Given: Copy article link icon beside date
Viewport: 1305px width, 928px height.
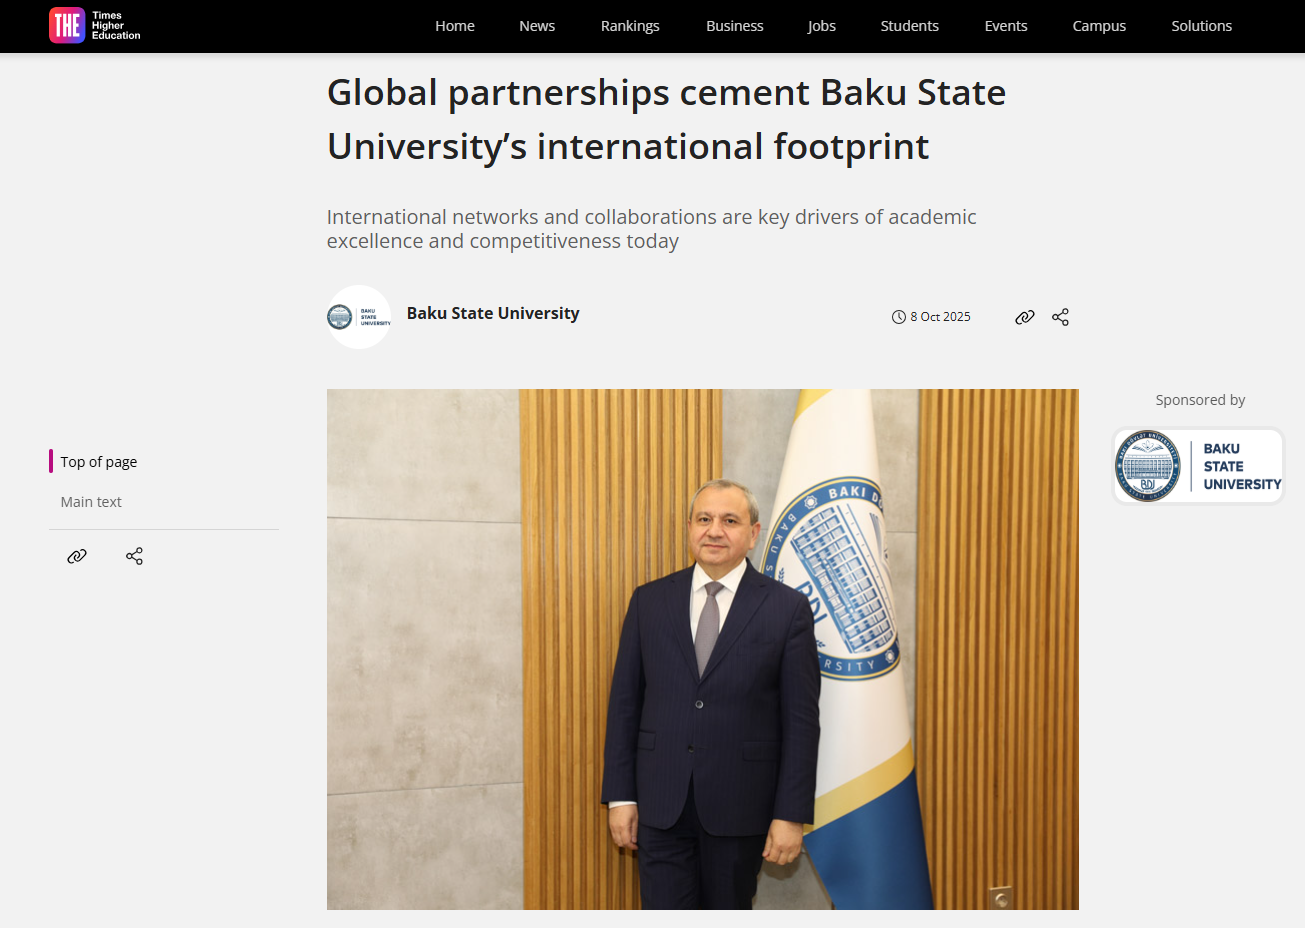Looking at the screenshot, I should (1024, 317).
